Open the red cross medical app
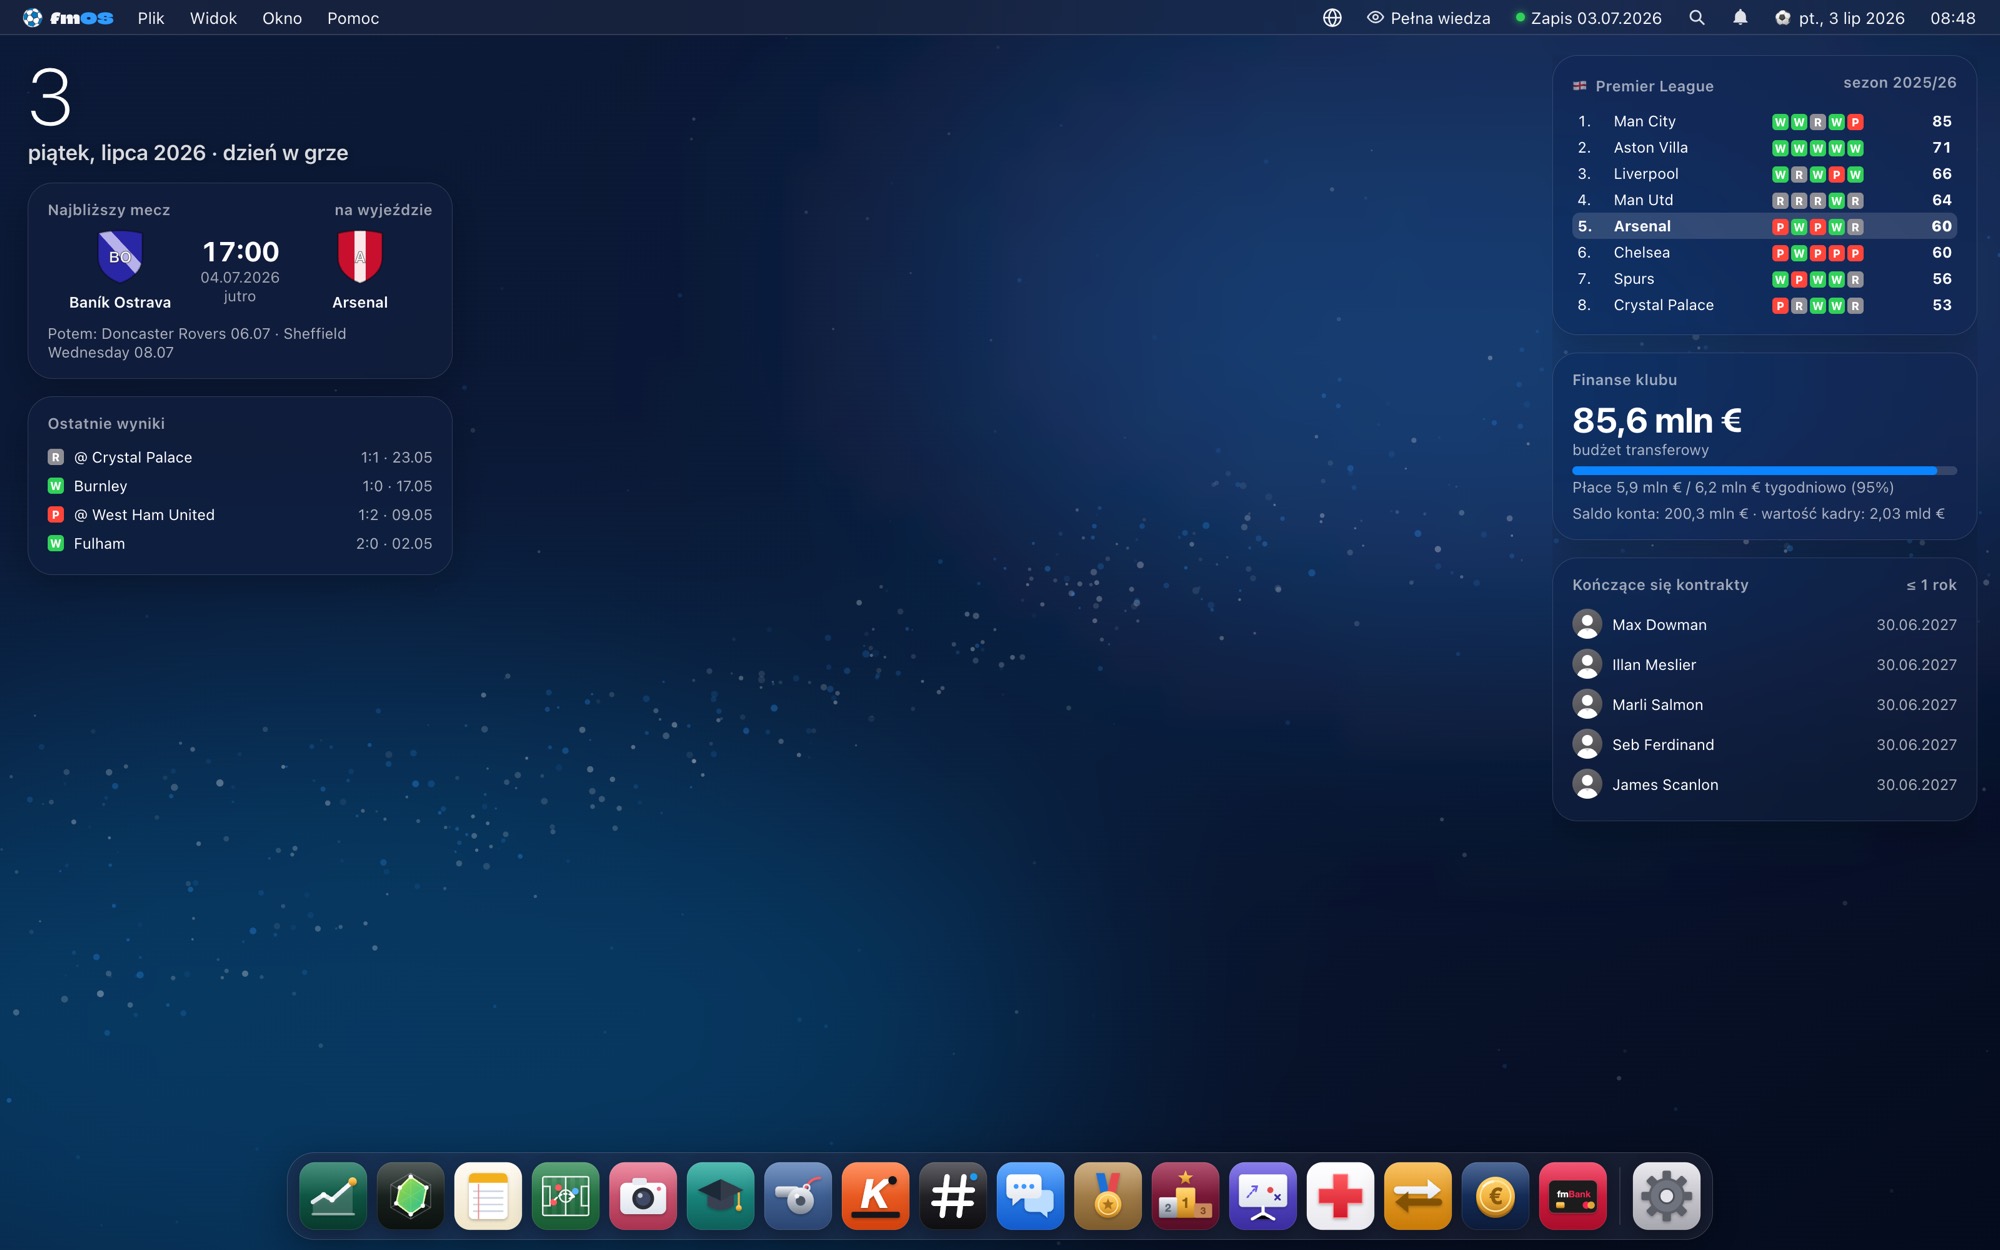The width and height of the screenshot is (2000, 1250). click(1341, 1196)
